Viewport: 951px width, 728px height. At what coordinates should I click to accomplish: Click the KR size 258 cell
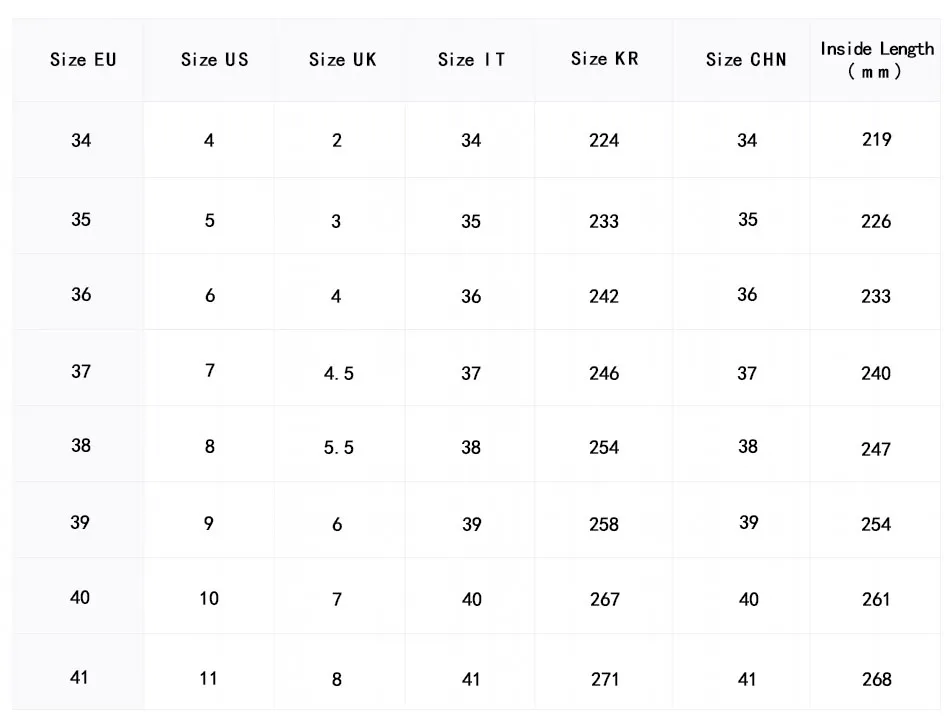click(x=604, y=525)
